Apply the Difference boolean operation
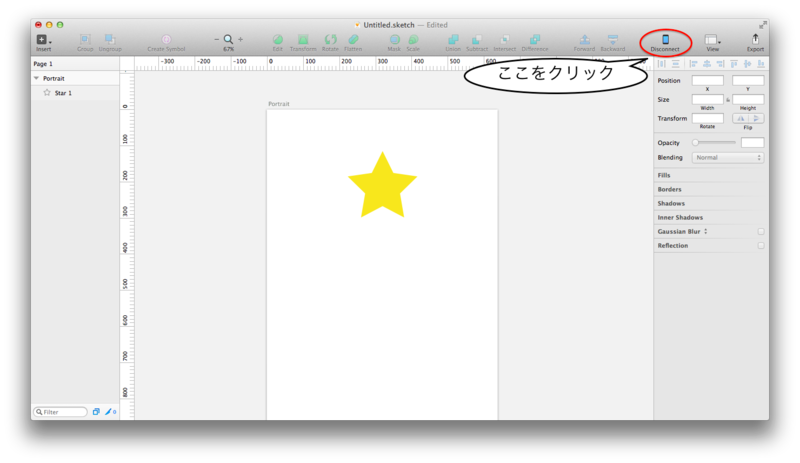800x463 pixels. click(x=535, y=39)
